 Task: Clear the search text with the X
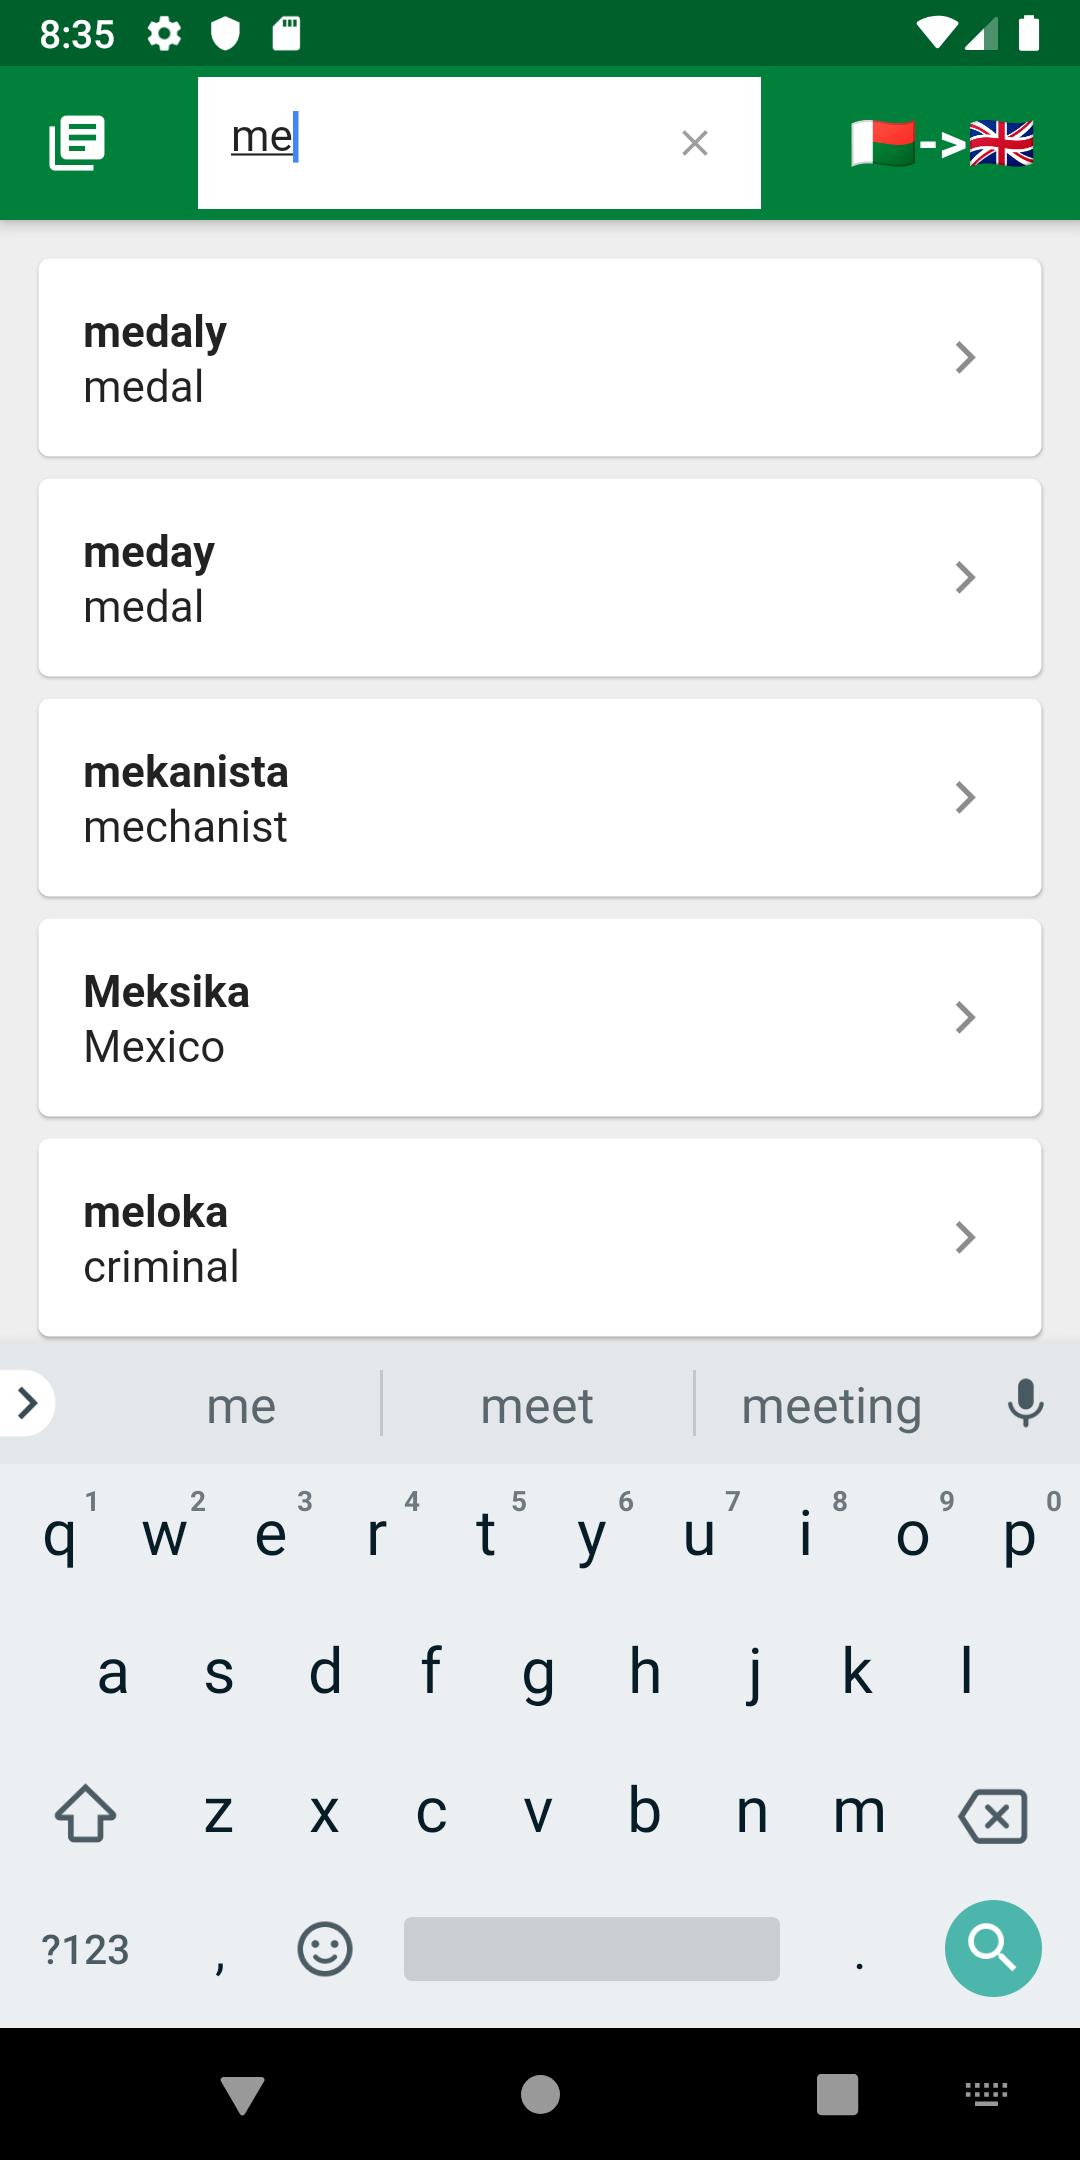(x=695, y=143)
